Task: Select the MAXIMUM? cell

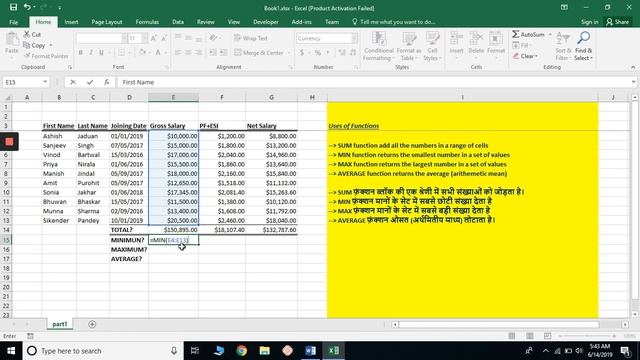Action: (129, 249)
